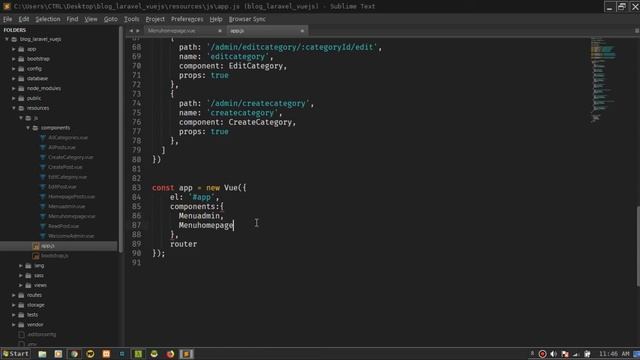Open CreatePost.vue in sidebar

point(65,167)
